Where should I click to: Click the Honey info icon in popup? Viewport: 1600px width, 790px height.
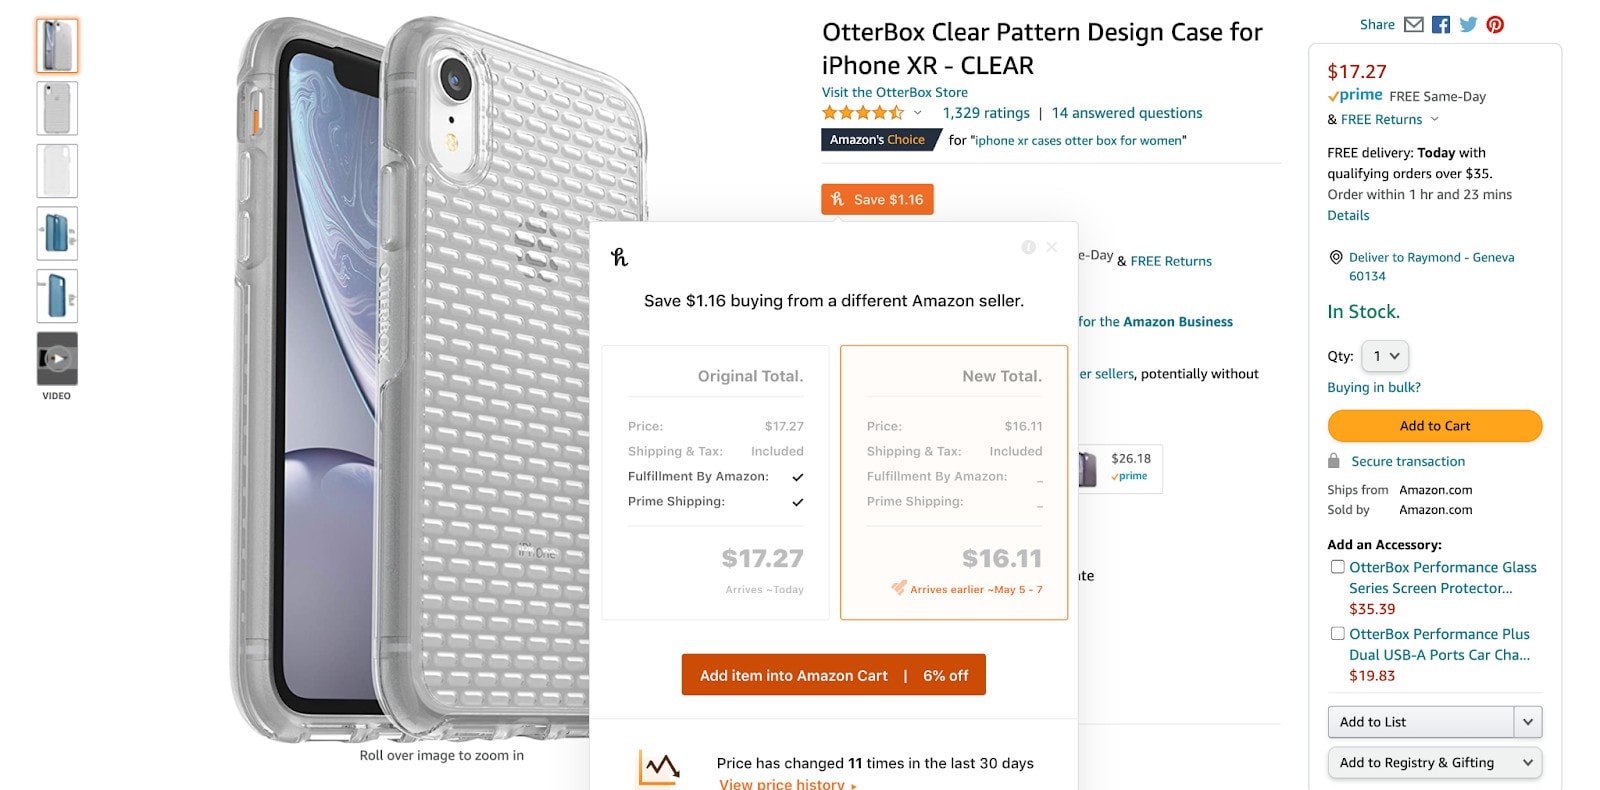[x=1028, y=247]
